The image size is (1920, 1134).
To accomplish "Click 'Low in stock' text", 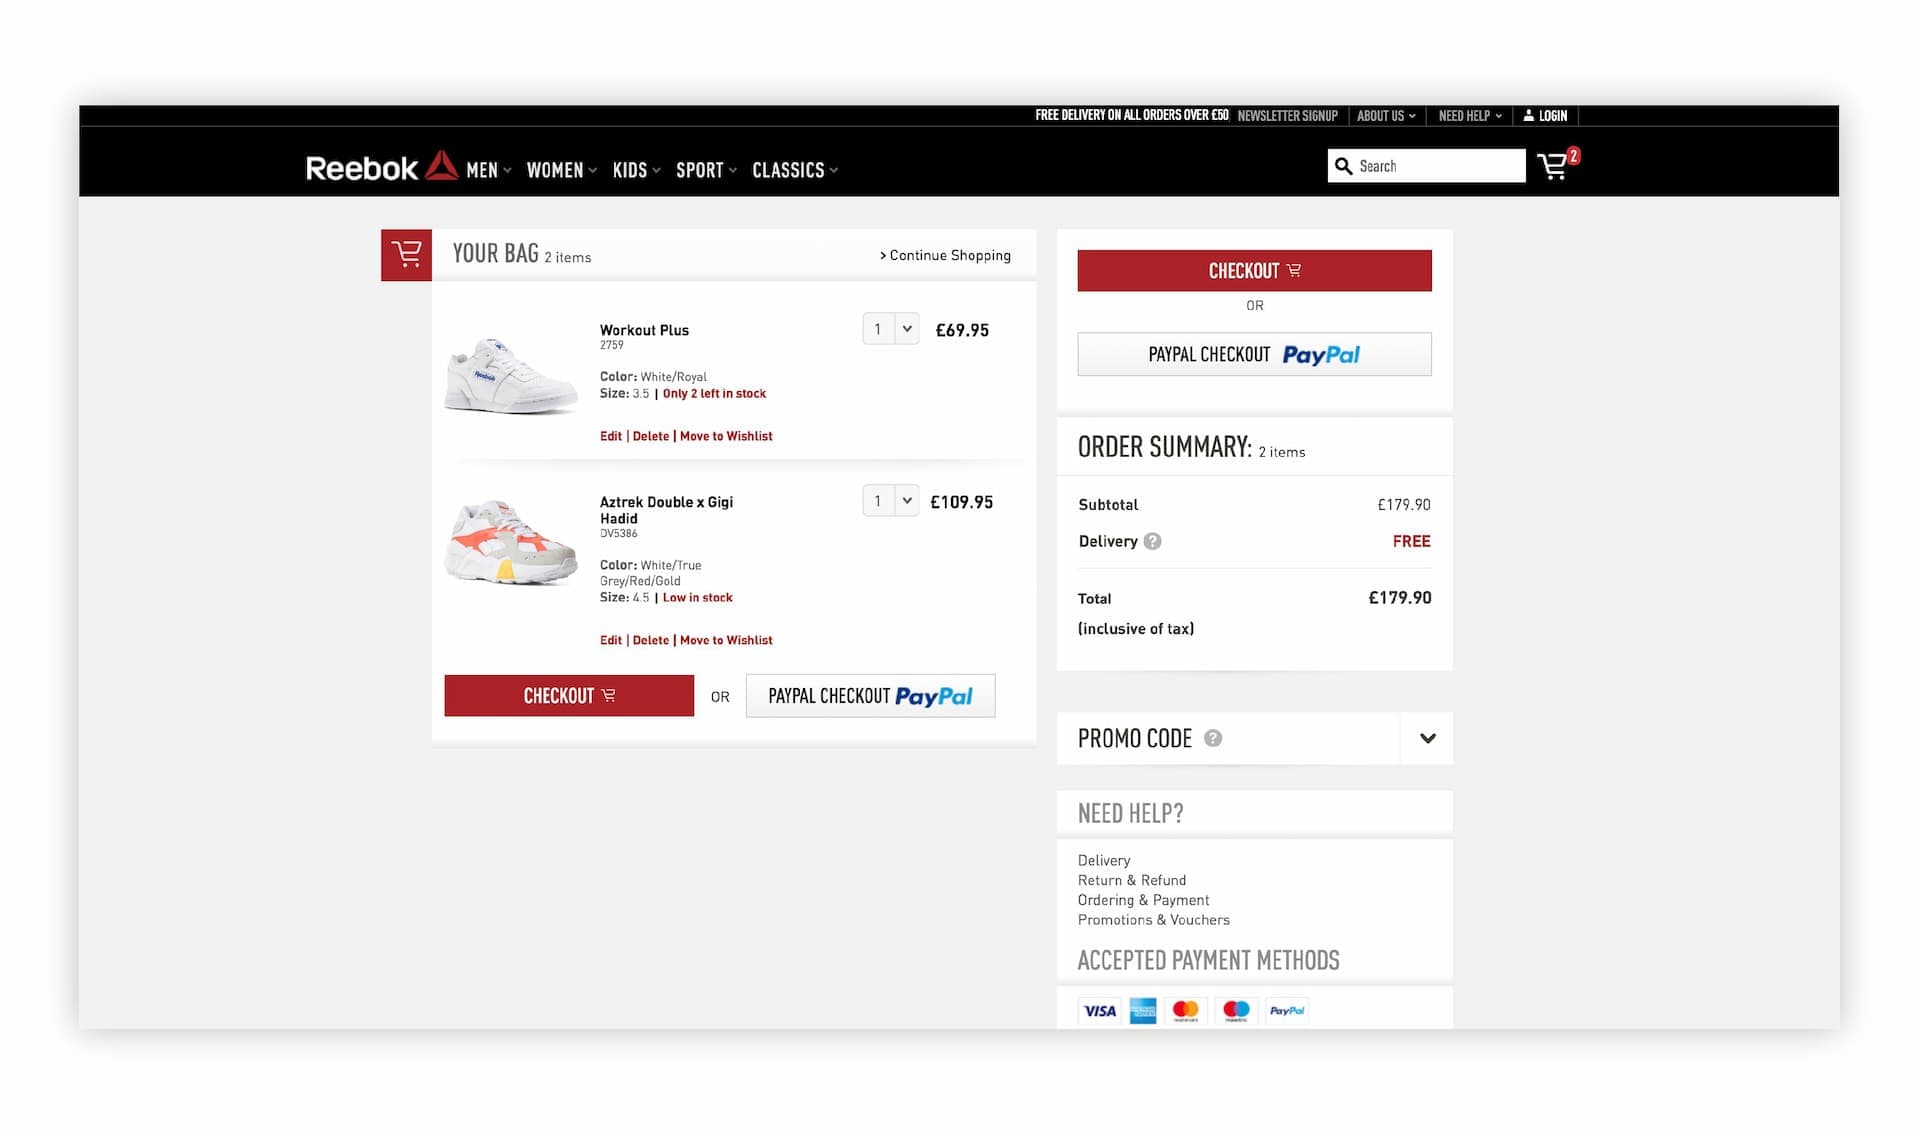I will (697, 598).
